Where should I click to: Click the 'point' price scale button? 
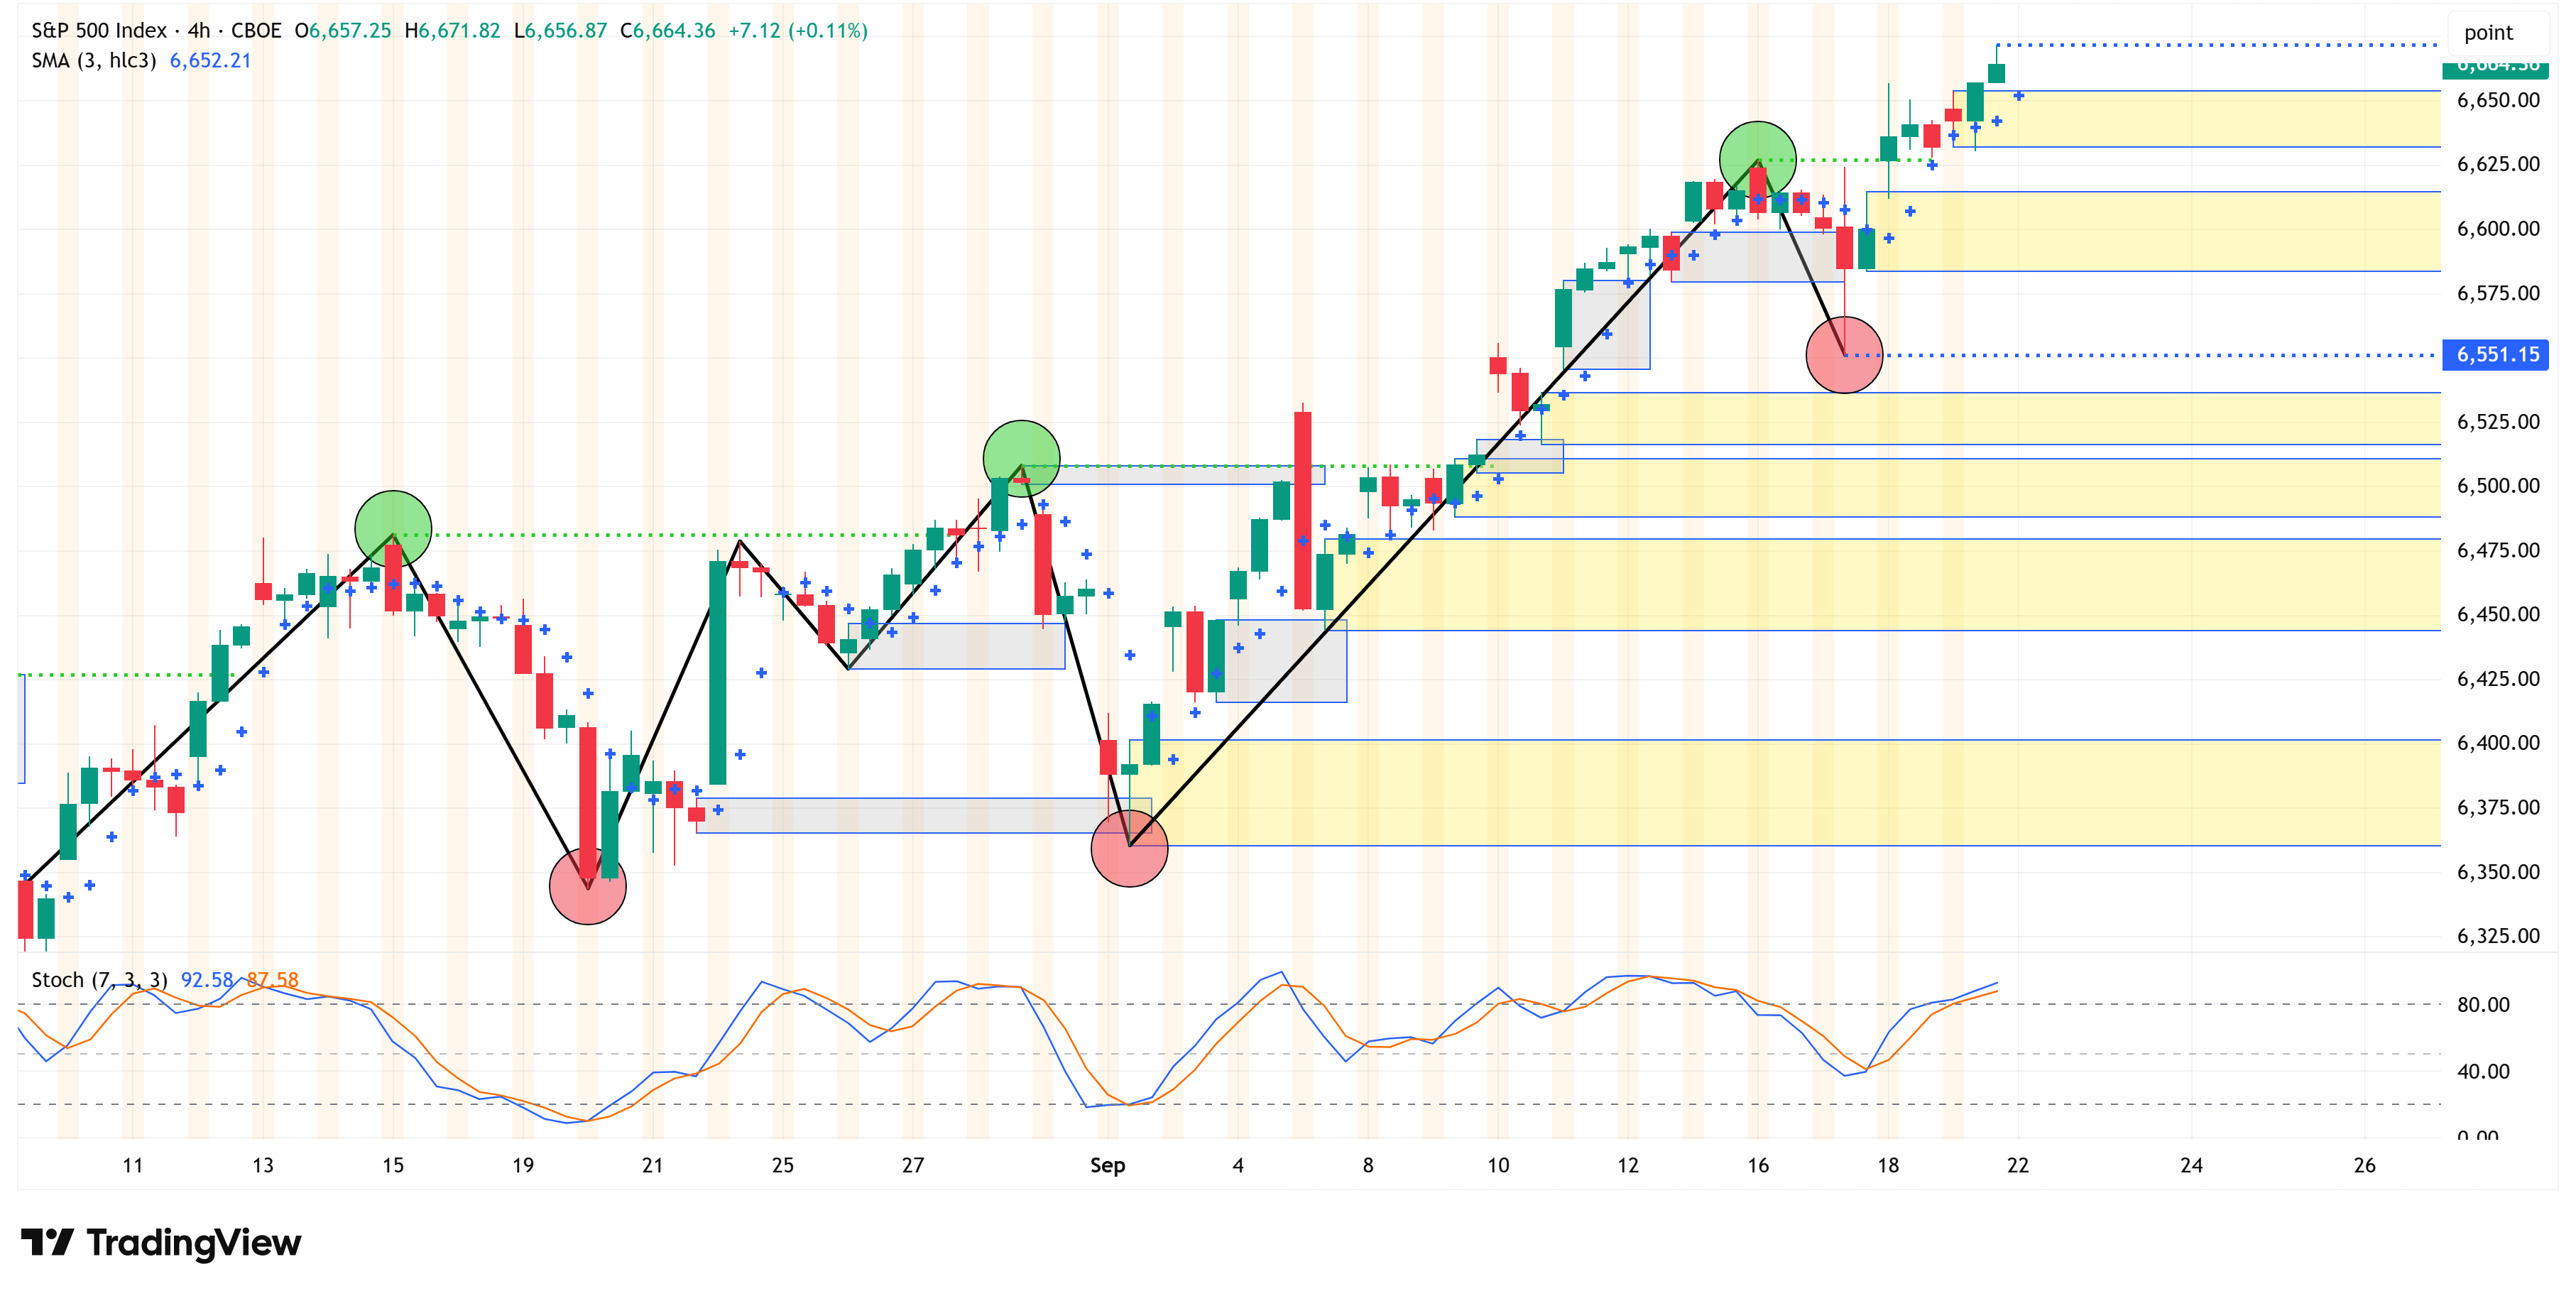coord(2488,33)
